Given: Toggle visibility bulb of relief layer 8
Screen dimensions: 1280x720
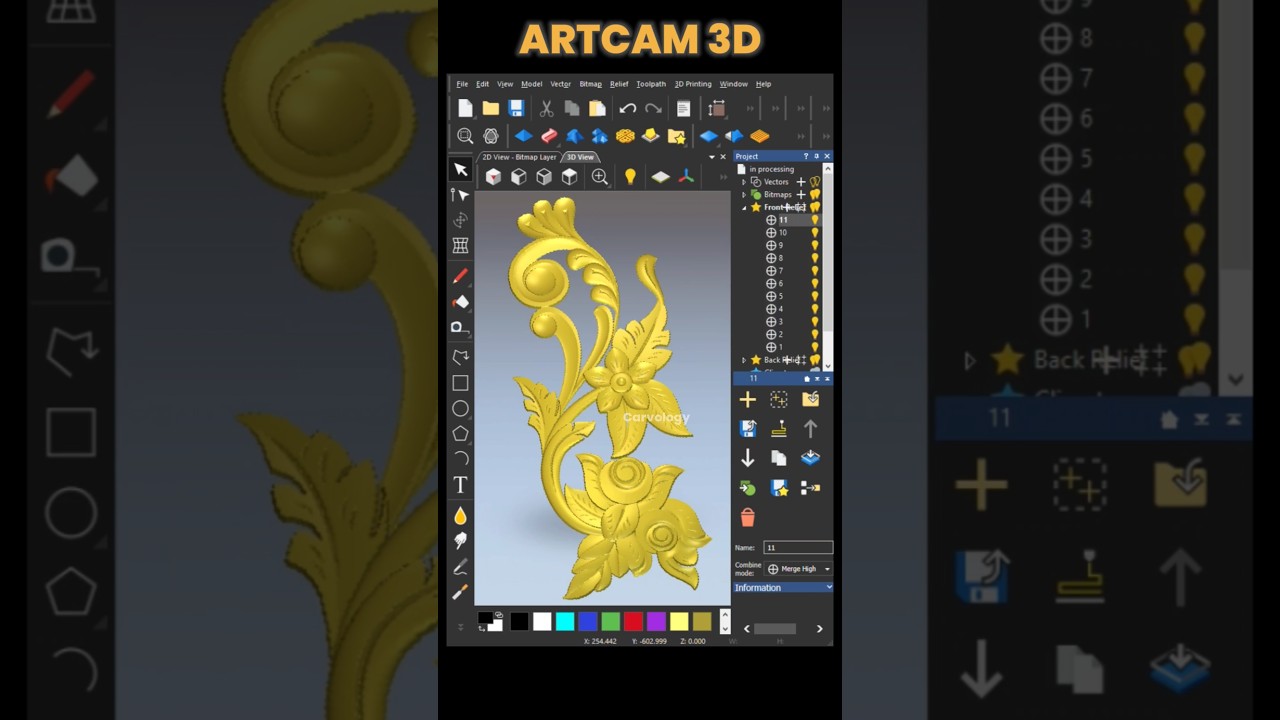Looking at the screenshot, I should [814, 258].
